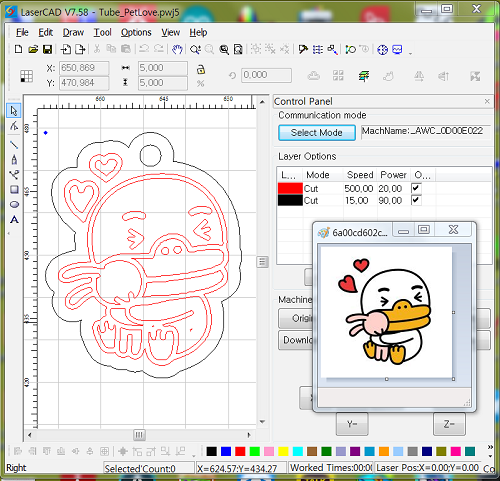
Task: Open the Draw menu
Action: pyautogui.click(x=73, y=32)
